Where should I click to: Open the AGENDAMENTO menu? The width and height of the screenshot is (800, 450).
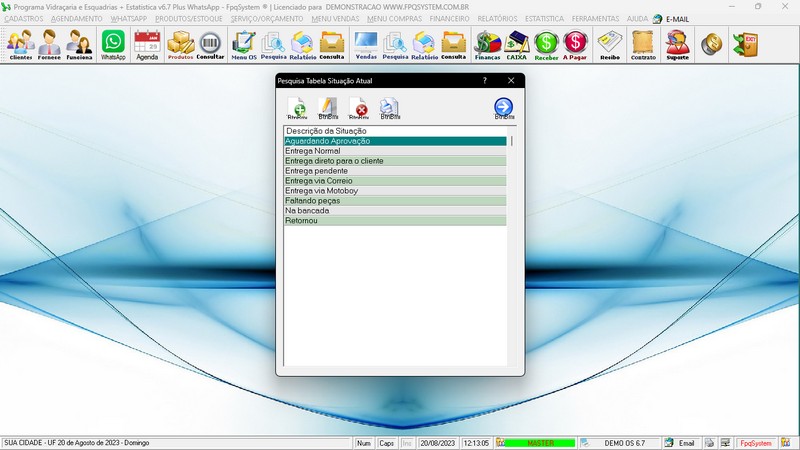tap(77, 19)
